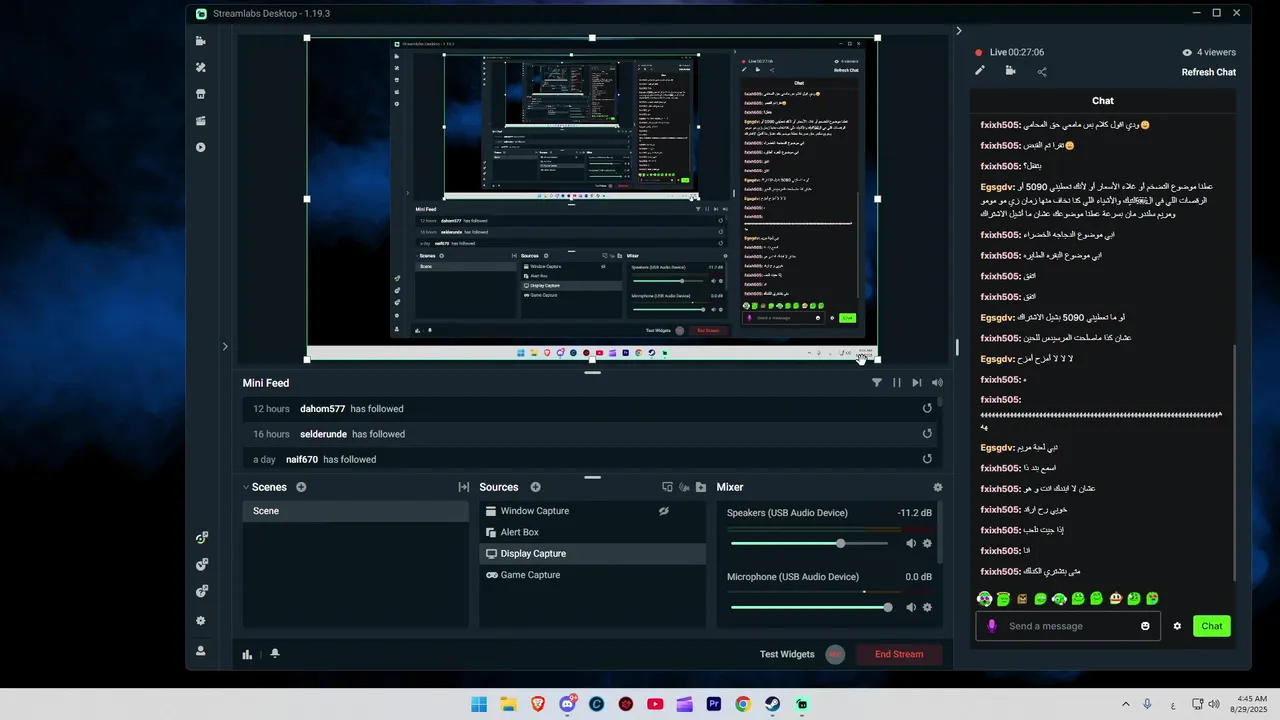Image resolution: width=1280 pixels, height=720 pixels.
Task: Open Settings gear in the left sidebar
Action: tap(201, 621)
